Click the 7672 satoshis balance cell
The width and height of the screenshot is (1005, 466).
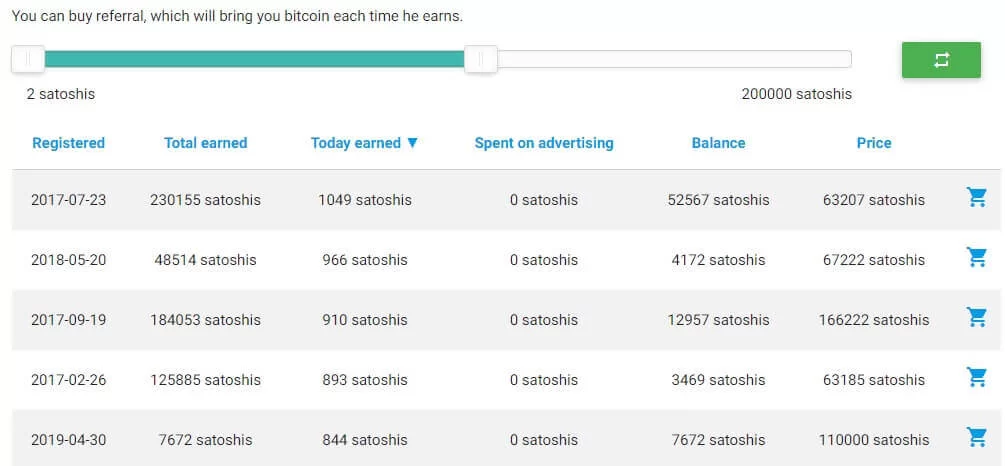coord(718,440)
